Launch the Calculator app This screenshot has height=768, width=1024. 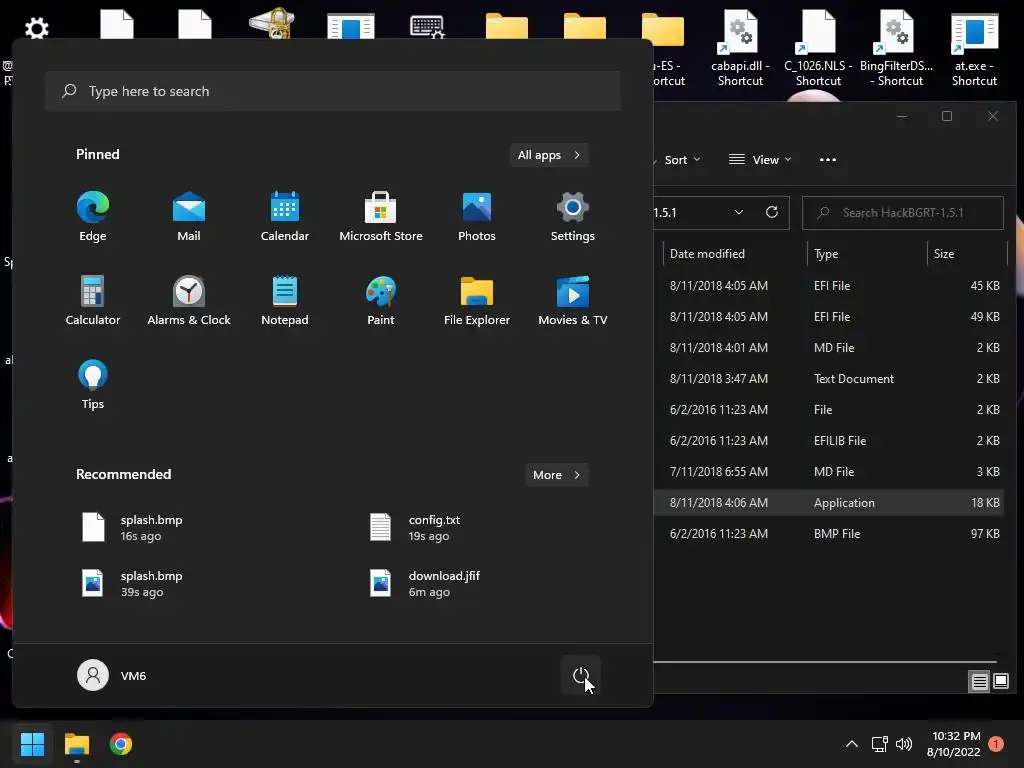pyautogui.click(x=93, y=300)
